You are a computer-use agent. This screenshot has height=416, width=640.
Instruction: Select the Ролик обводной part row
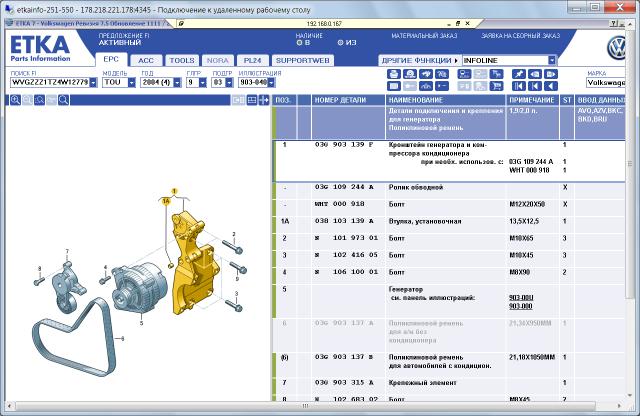pyautogui.click(x=450, y=191)
